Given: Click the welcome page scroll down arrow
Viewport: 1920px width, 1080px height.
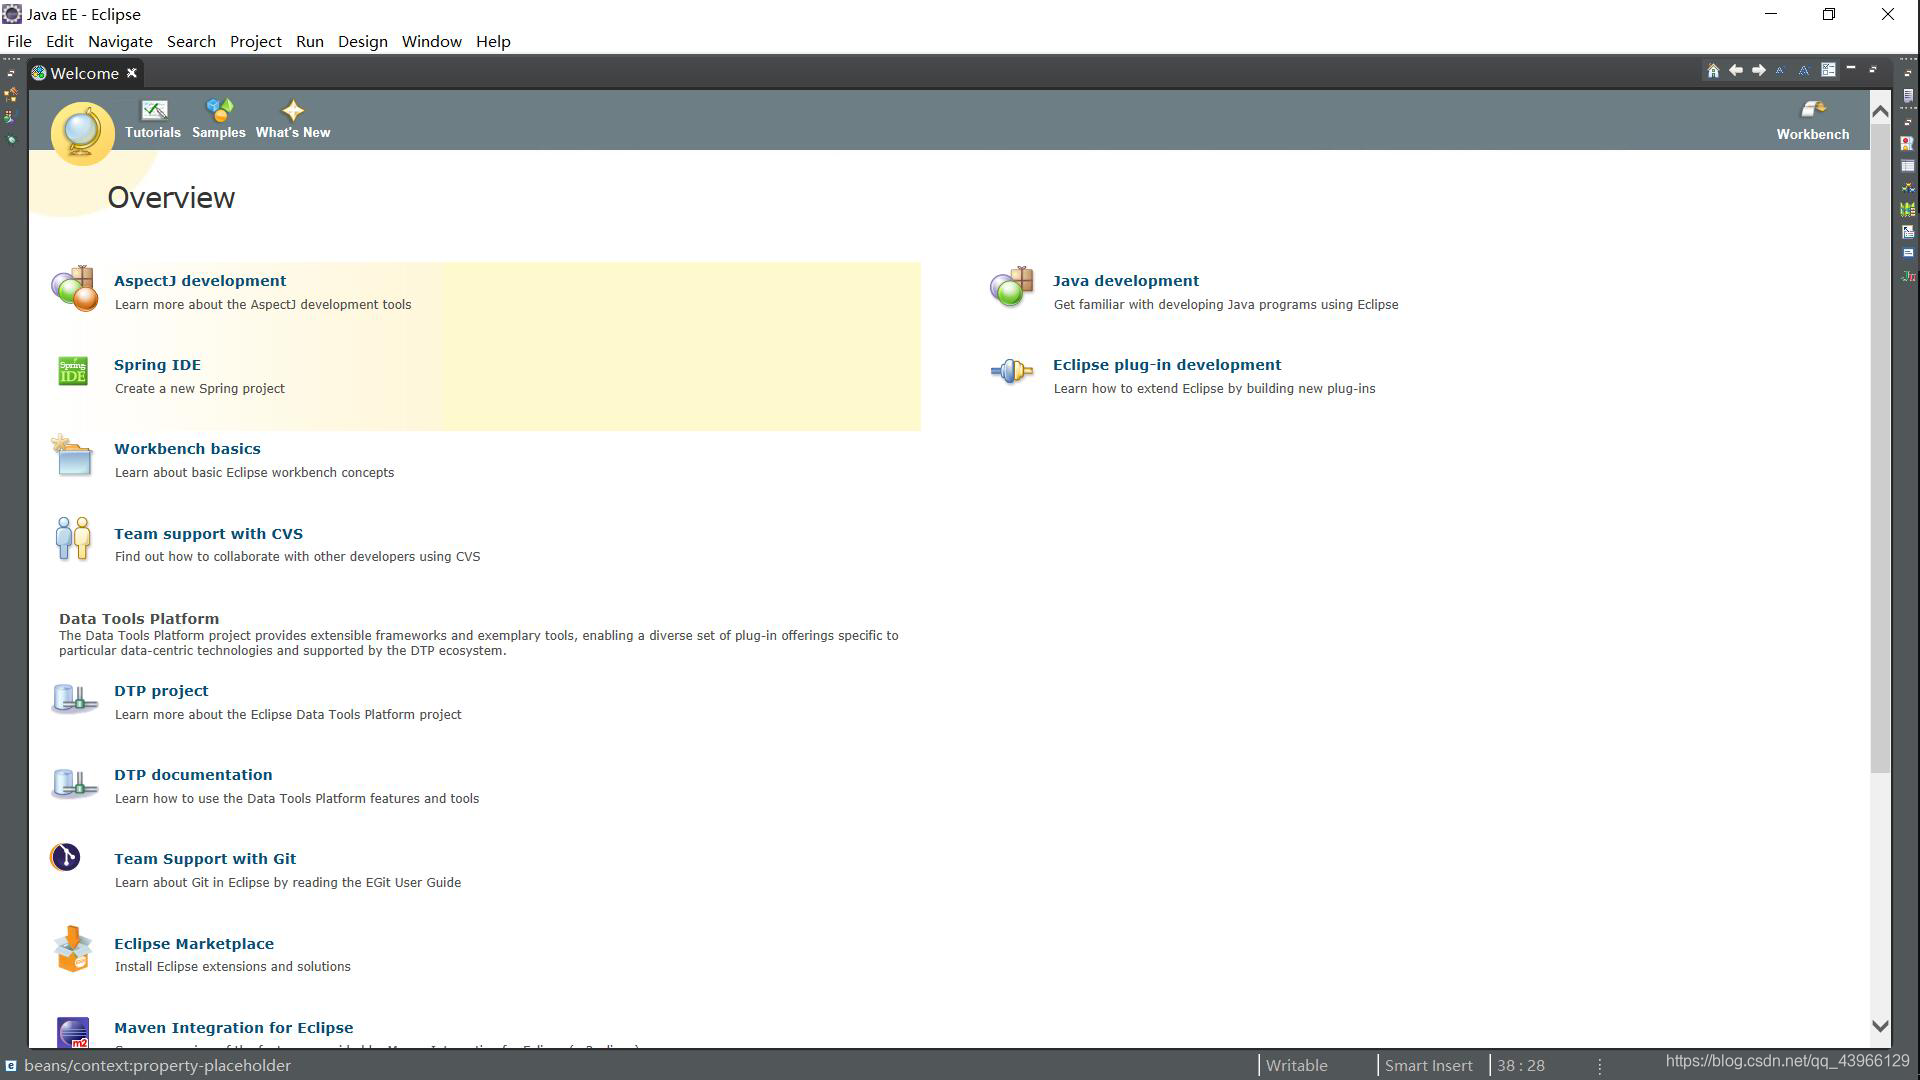Looking at the screenshot, I should point(1880,1026).
